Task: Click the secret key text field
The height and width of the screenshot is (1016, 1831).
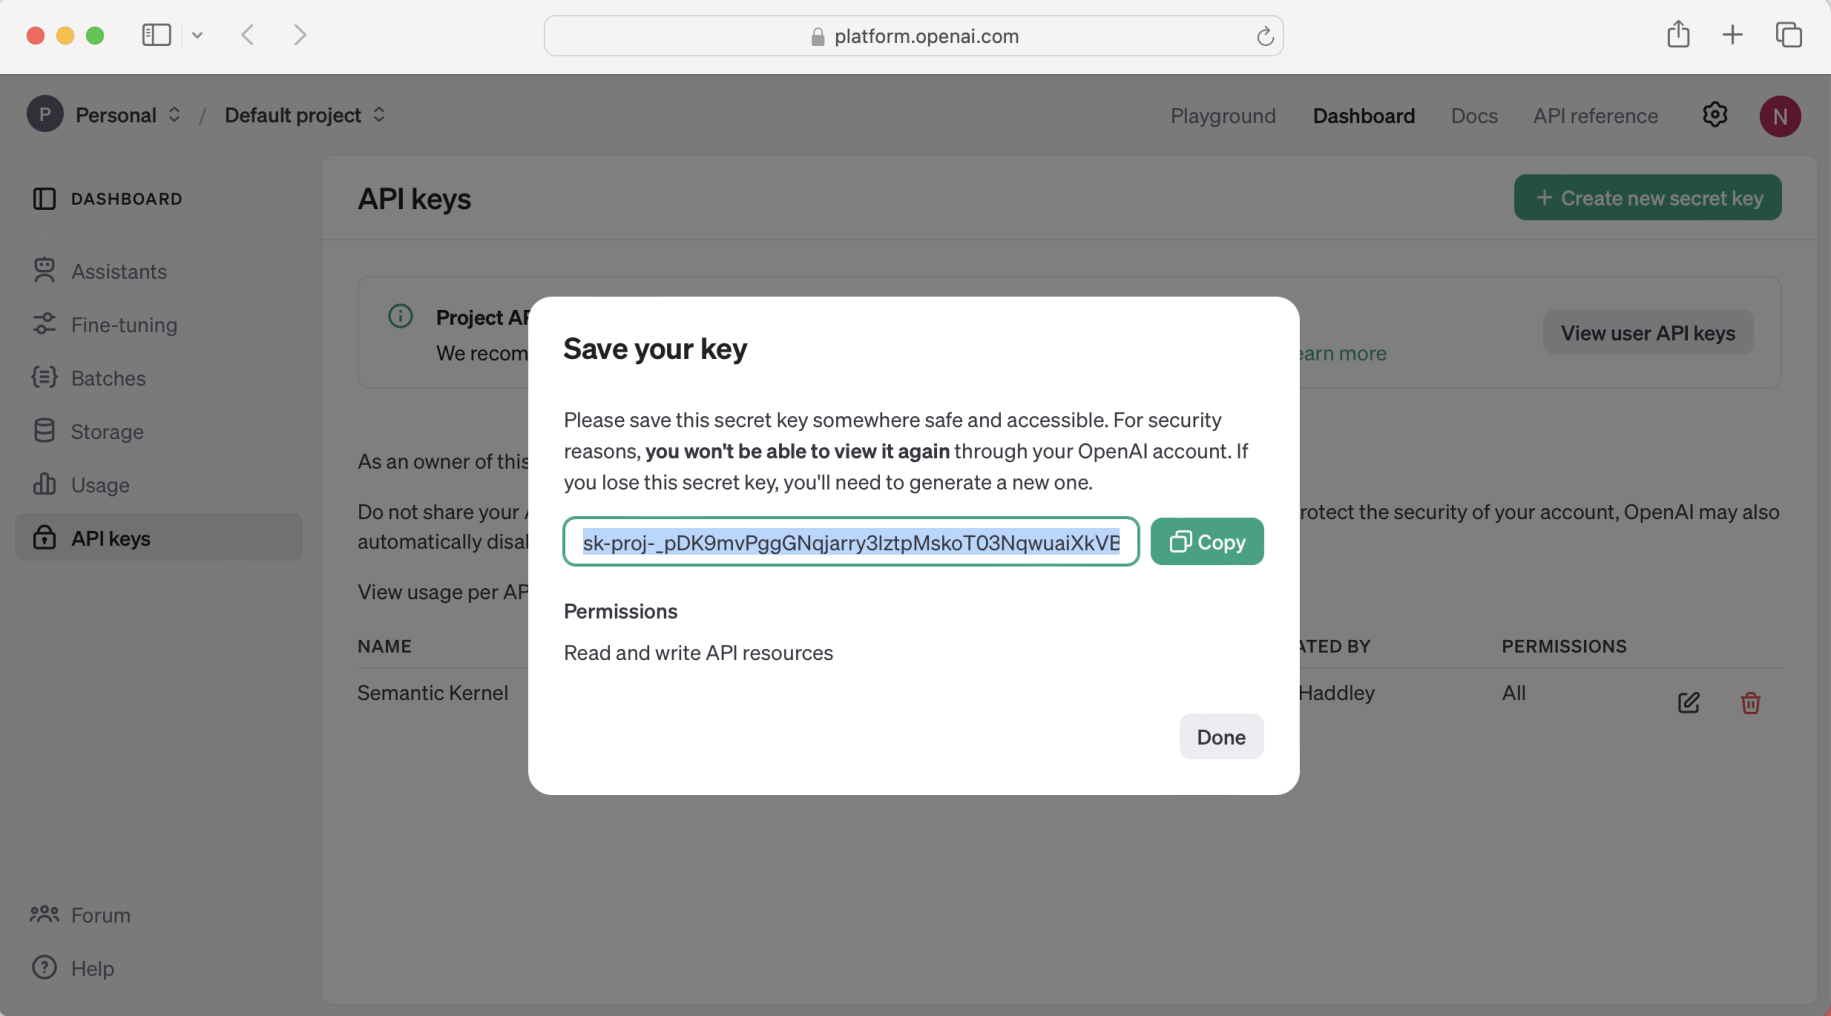Action: [x=850, y=542]
